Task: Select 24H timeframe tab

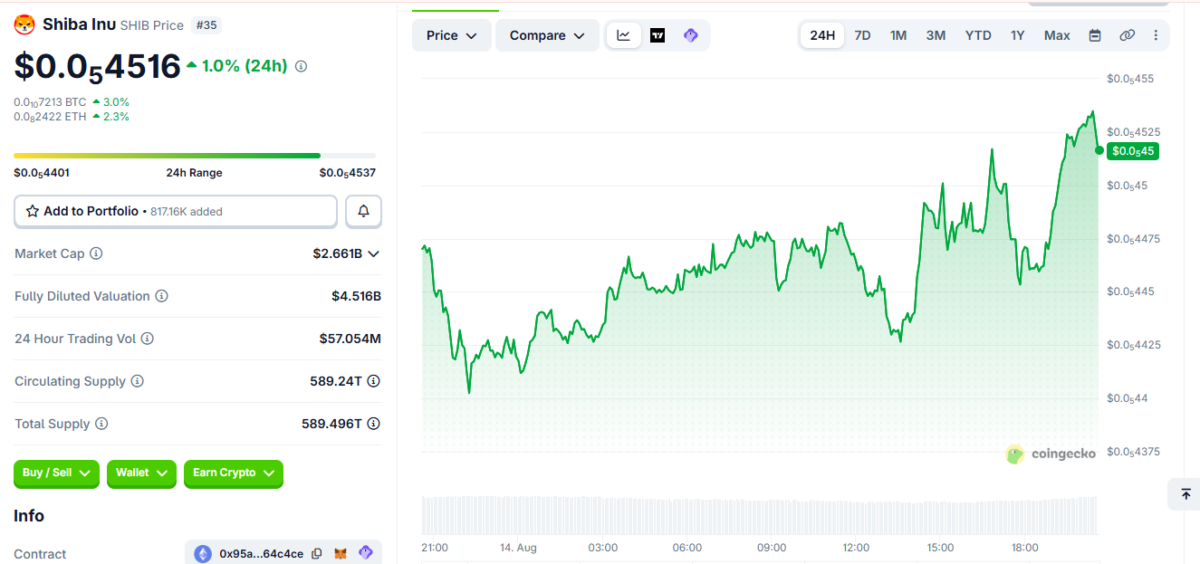Action: [822, 35]
